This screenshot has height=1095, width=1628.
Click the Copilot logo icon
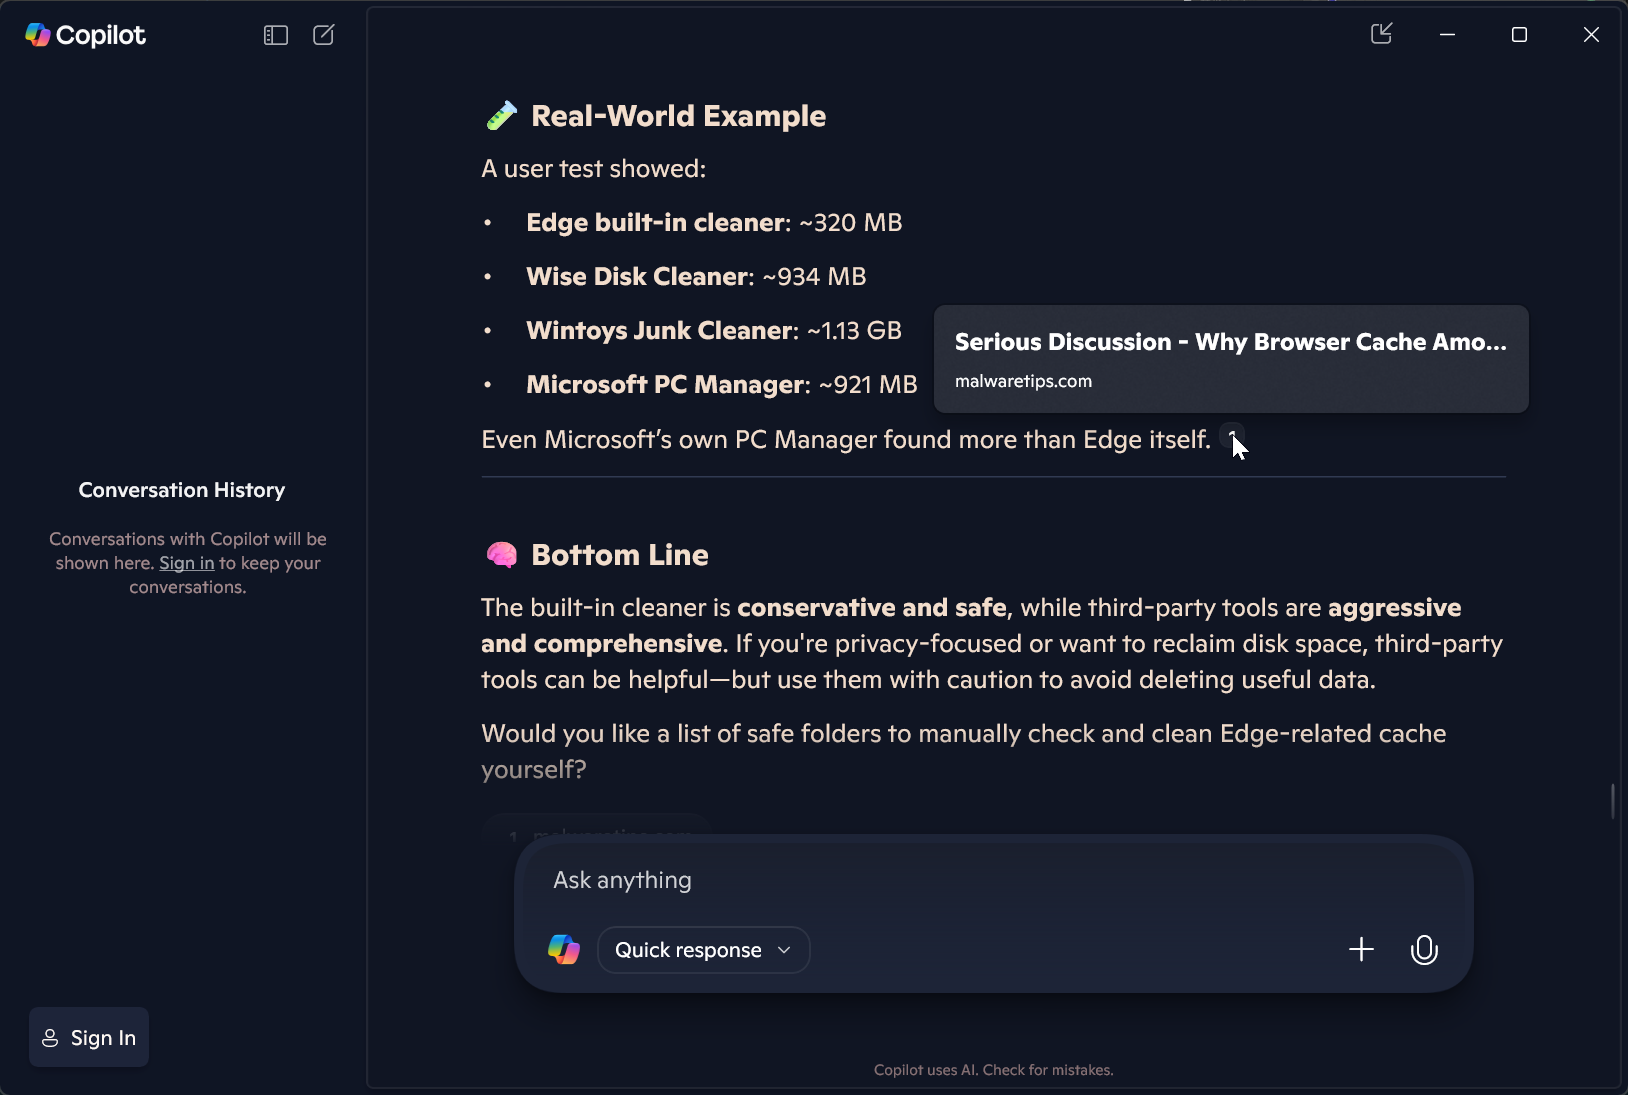pyautogui.click(x=38, y=35)
